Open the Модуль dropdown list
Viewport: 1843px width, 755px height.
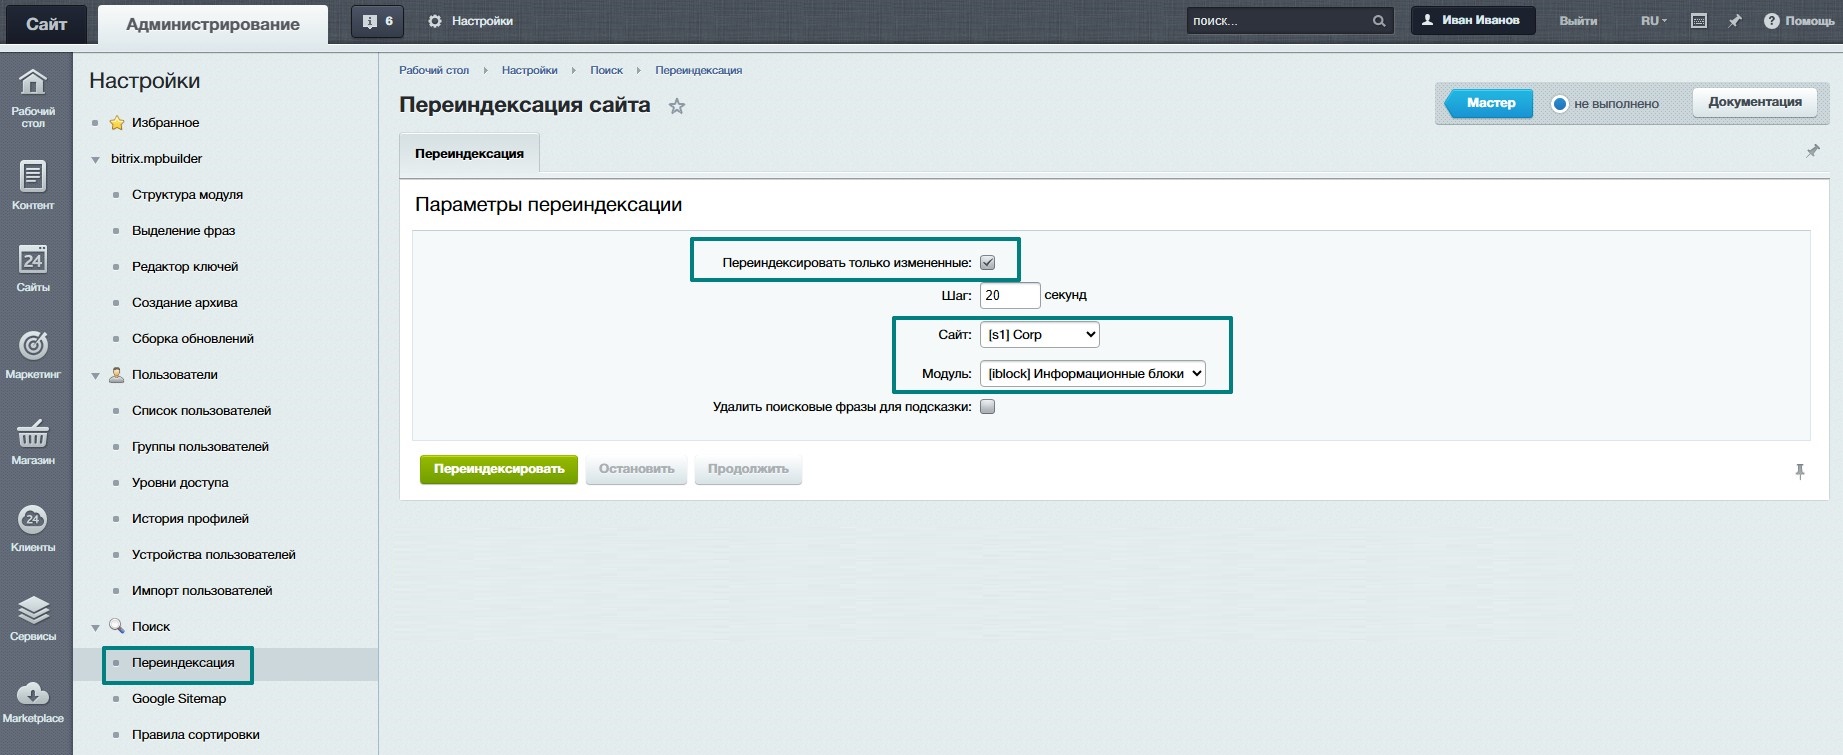[x=1092, y=374]
